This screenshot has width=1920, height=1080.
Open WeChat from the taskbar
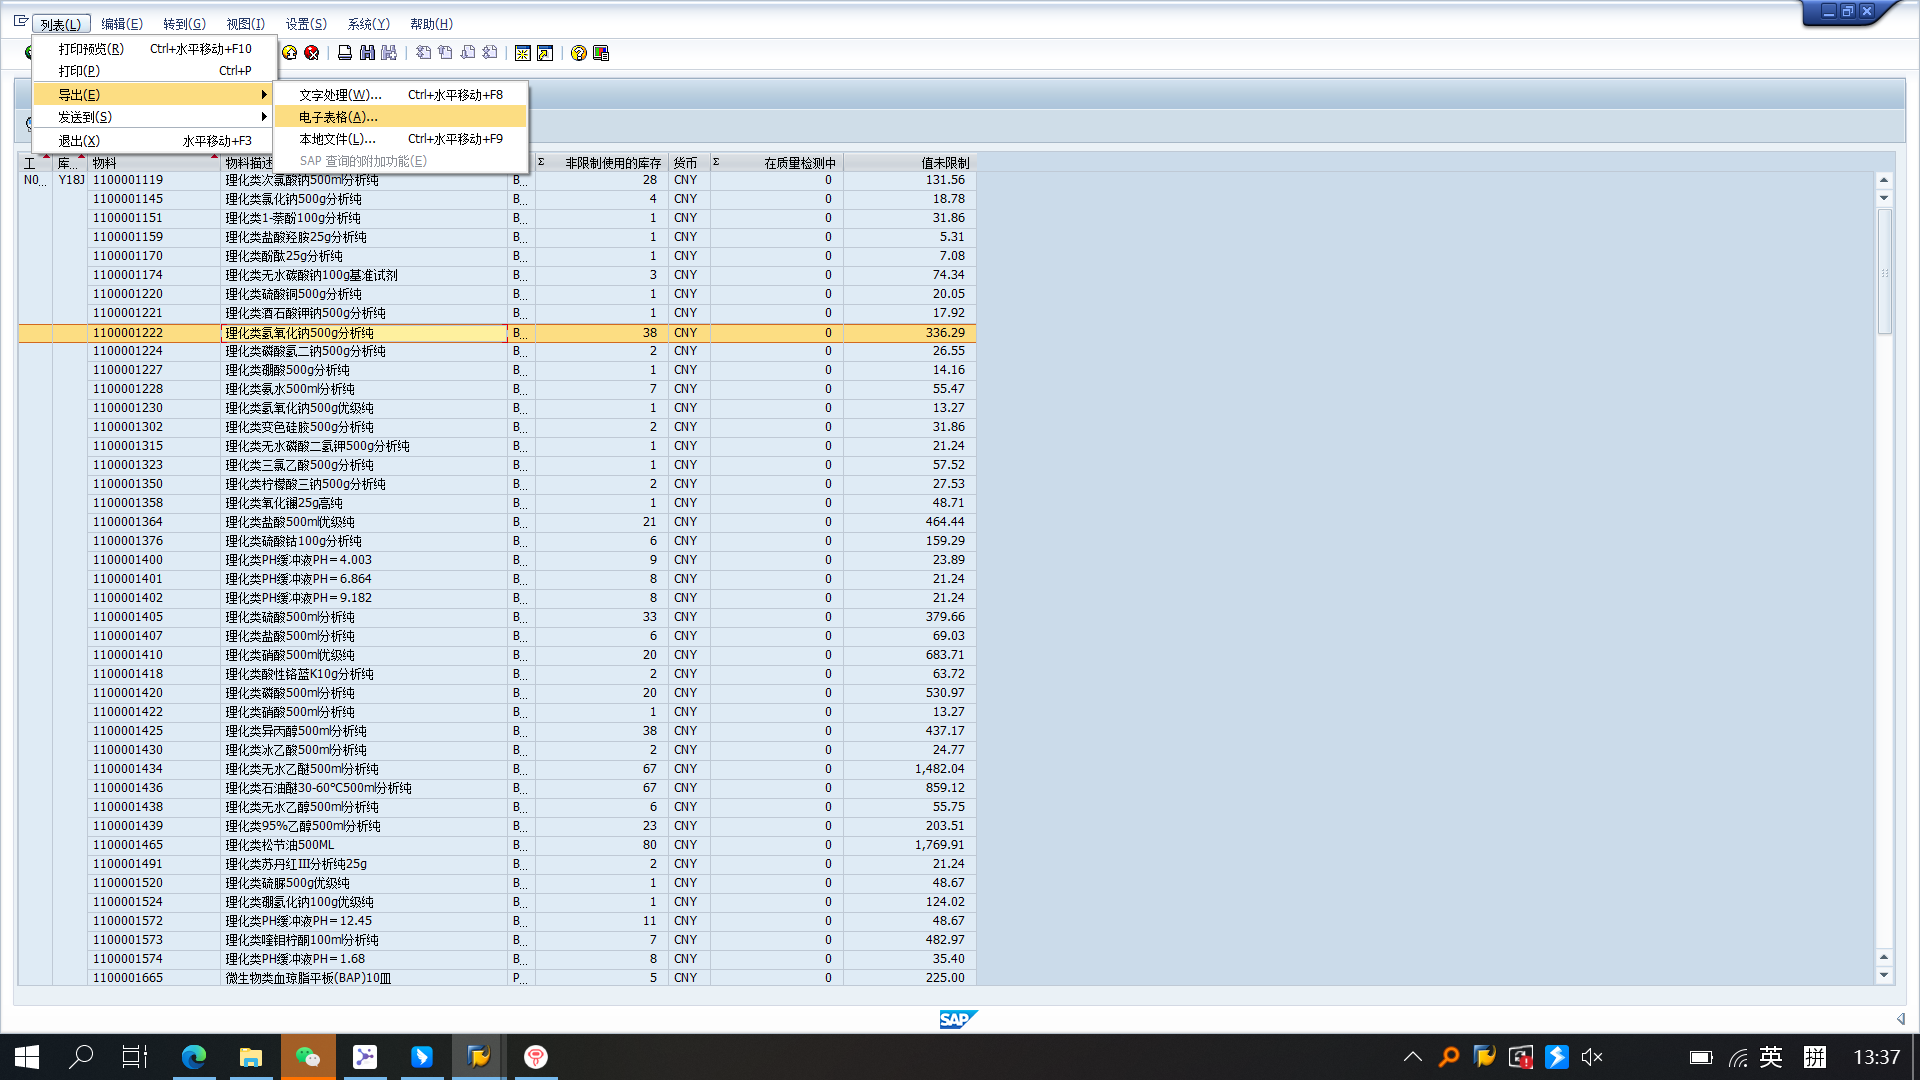tap(308, 1057)
